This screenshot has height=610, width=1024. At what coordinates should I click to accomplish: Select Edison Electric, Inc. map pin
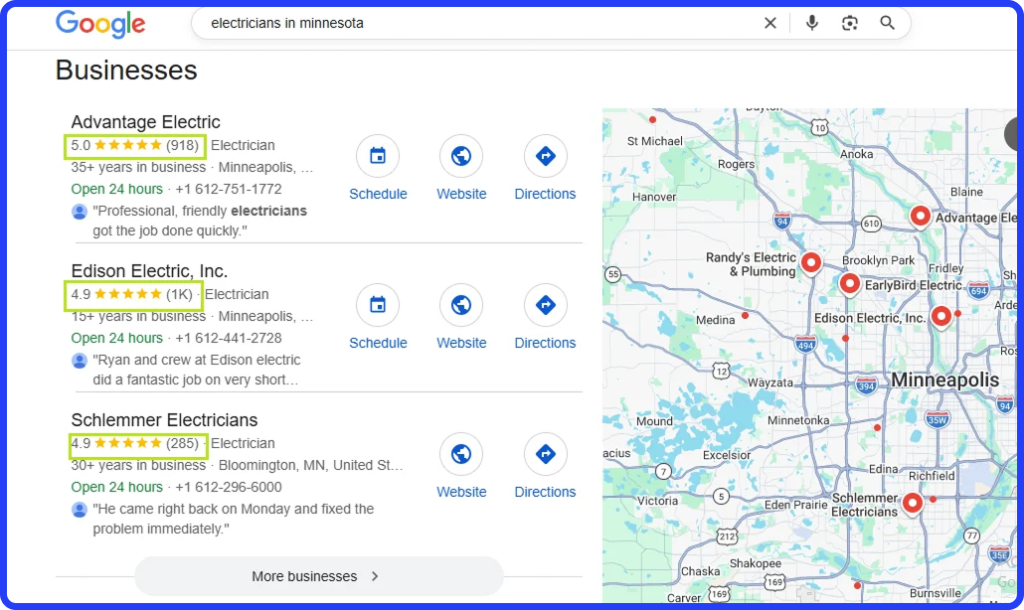coord(940,317)
